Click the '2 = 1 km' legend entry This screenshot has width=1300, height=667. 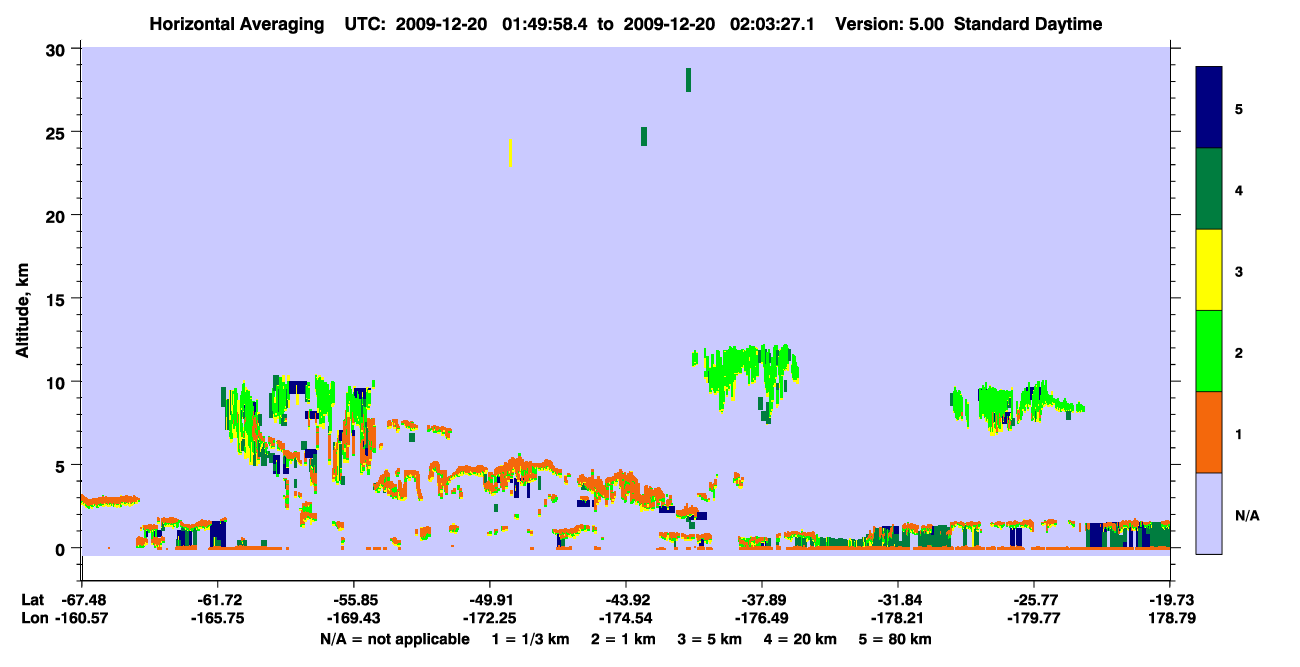(622, 639)
